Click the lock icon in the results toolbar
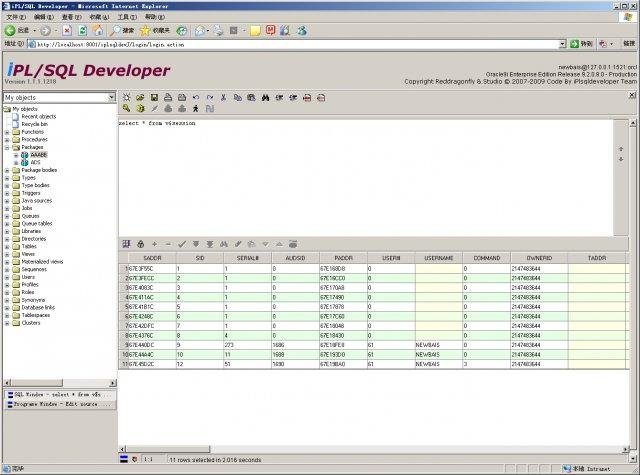The image size is (640, 475). click(x=140, y=244)
